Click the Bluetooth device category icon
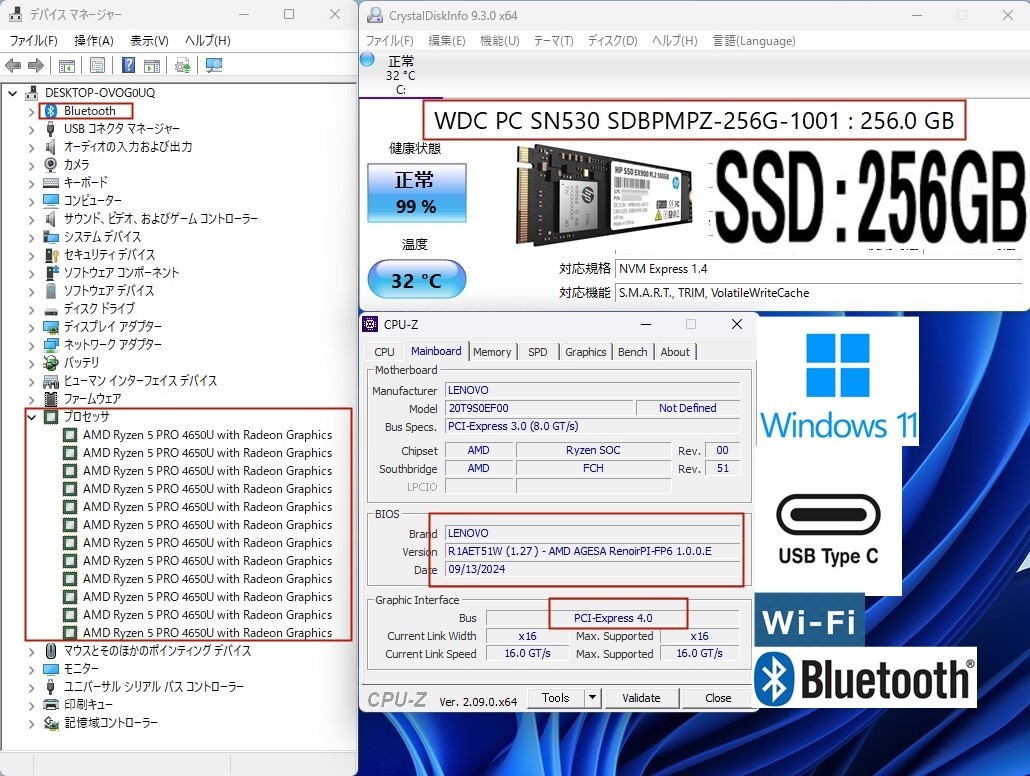 click(x=51, y=111)
